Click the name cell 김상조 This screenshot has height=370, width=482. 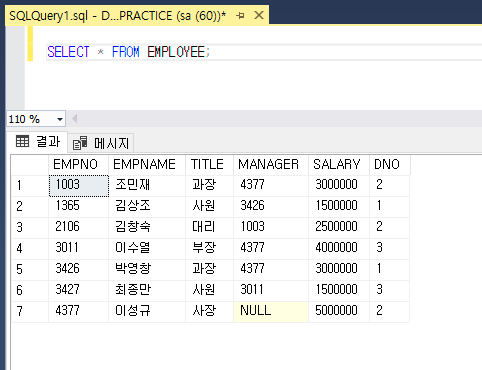coord(147,207)
